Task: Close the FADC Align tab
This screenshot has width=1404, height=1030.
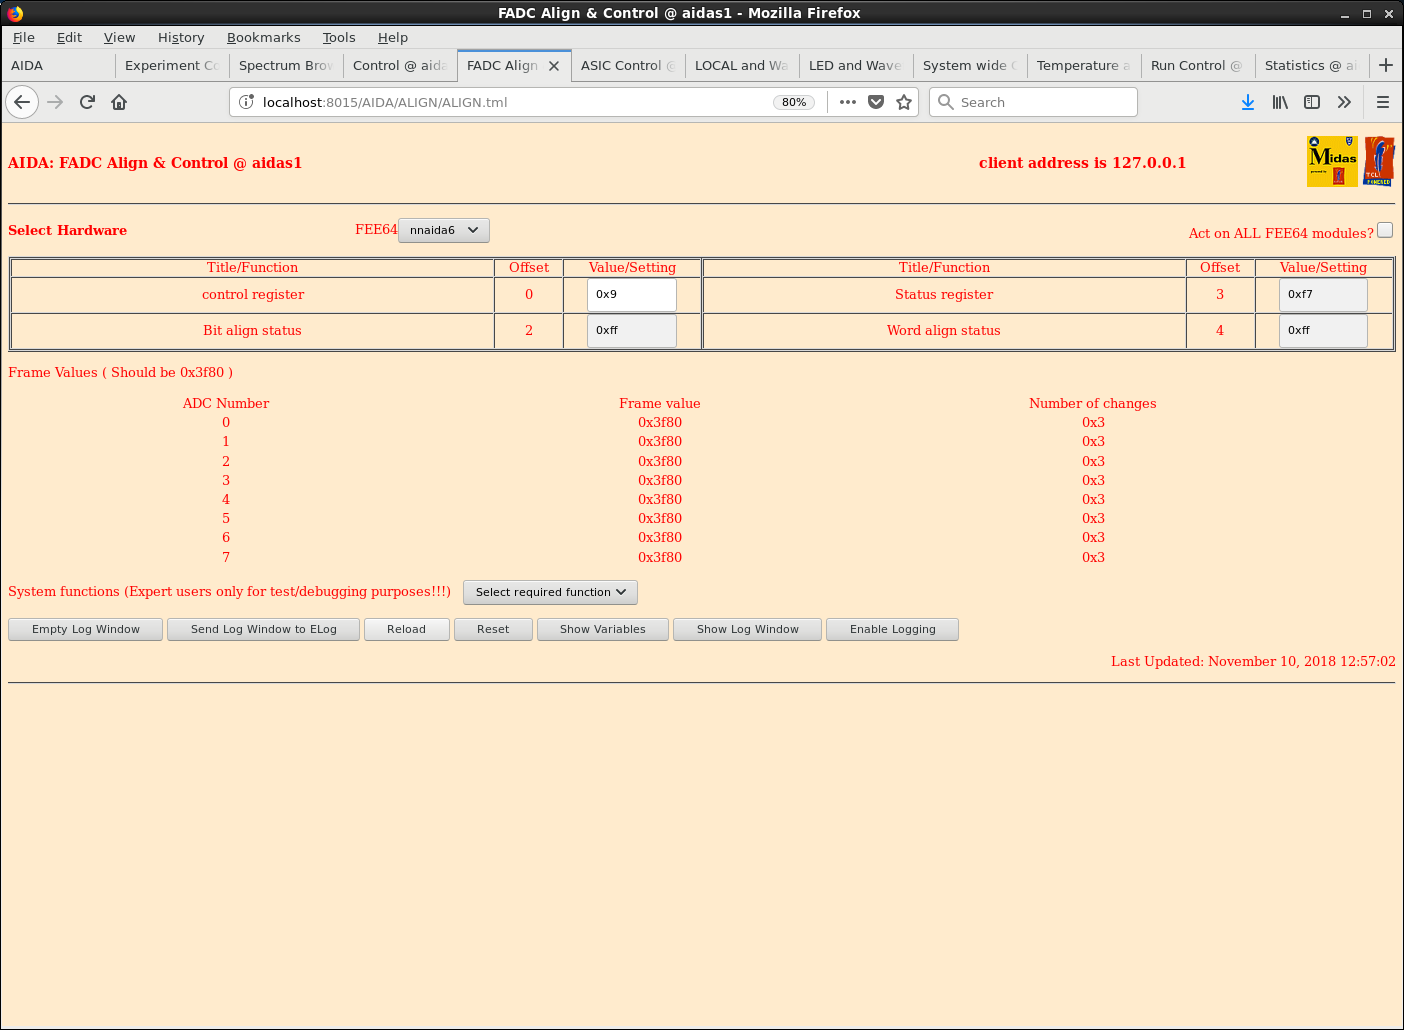Action: [x=554, y=66]
